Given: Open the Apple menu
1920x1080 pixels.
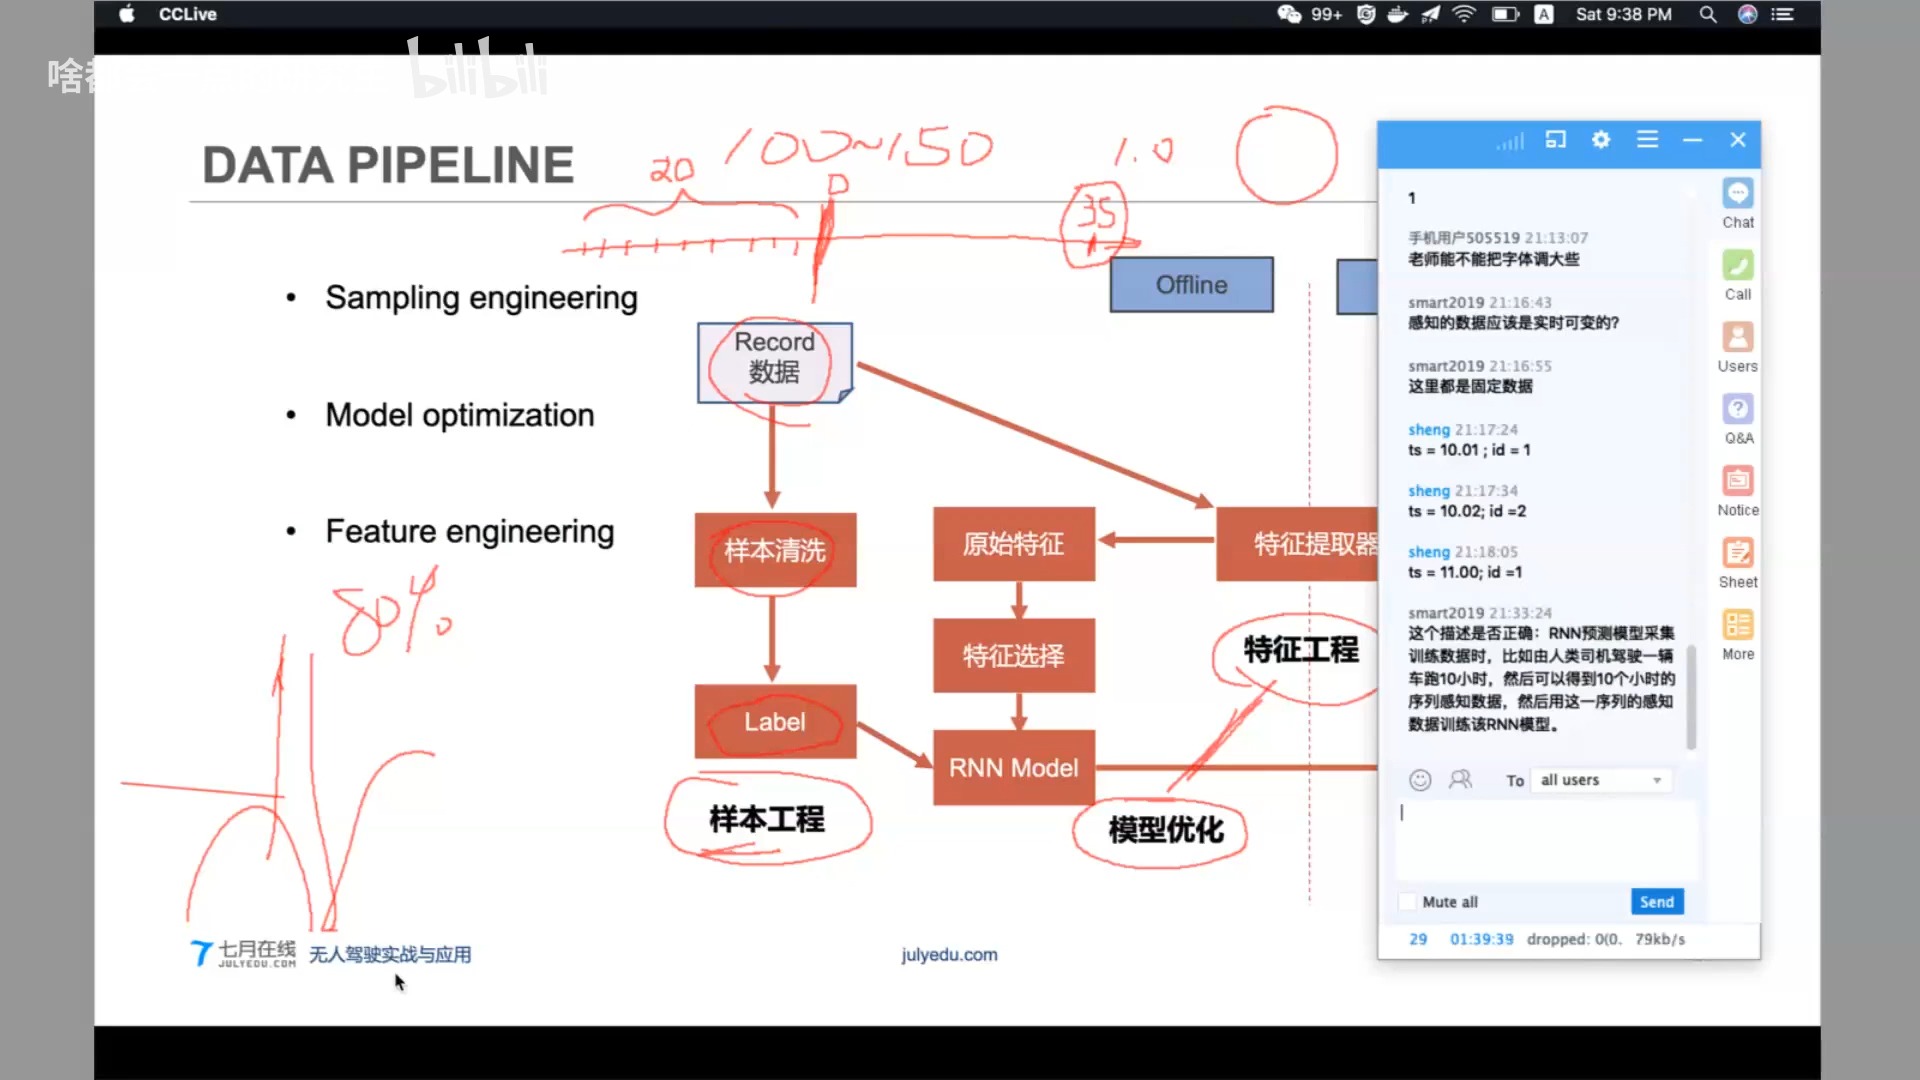Looking at the screenshot, I should point(126,14).
